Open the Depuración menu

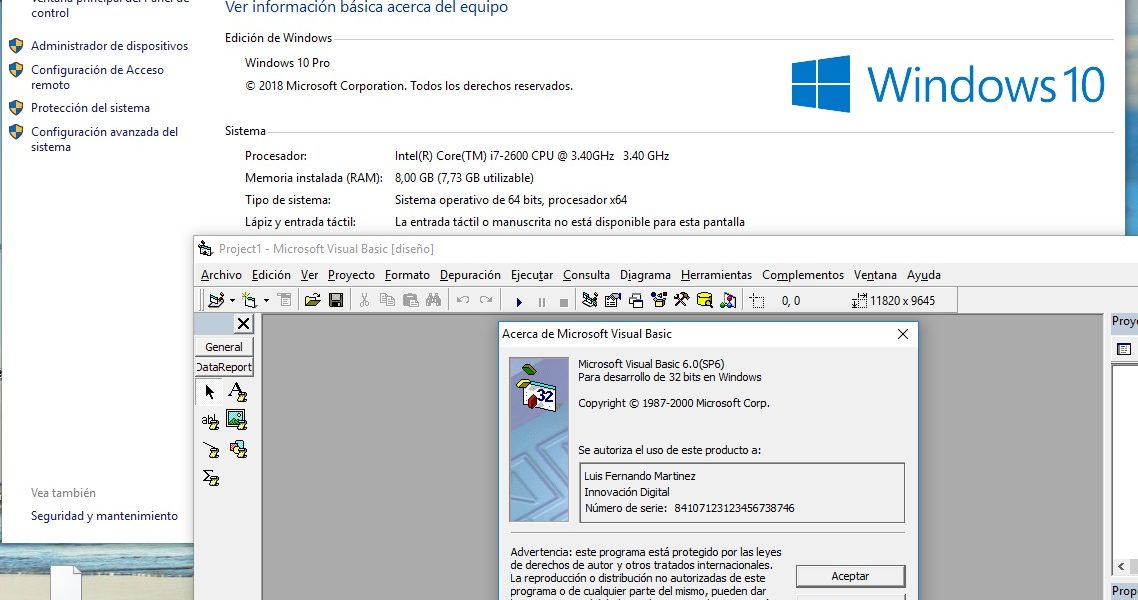tap(470, 275)
